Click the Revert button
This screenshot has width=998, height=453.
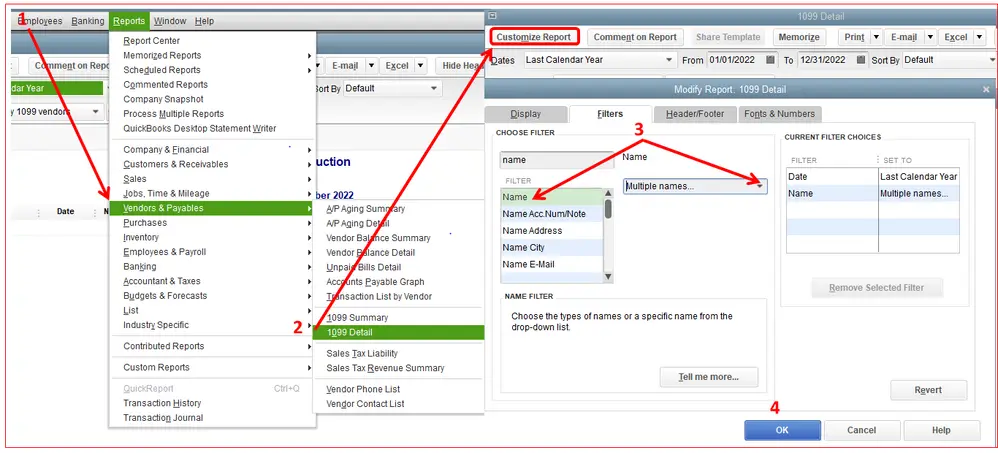pos(928,390)
